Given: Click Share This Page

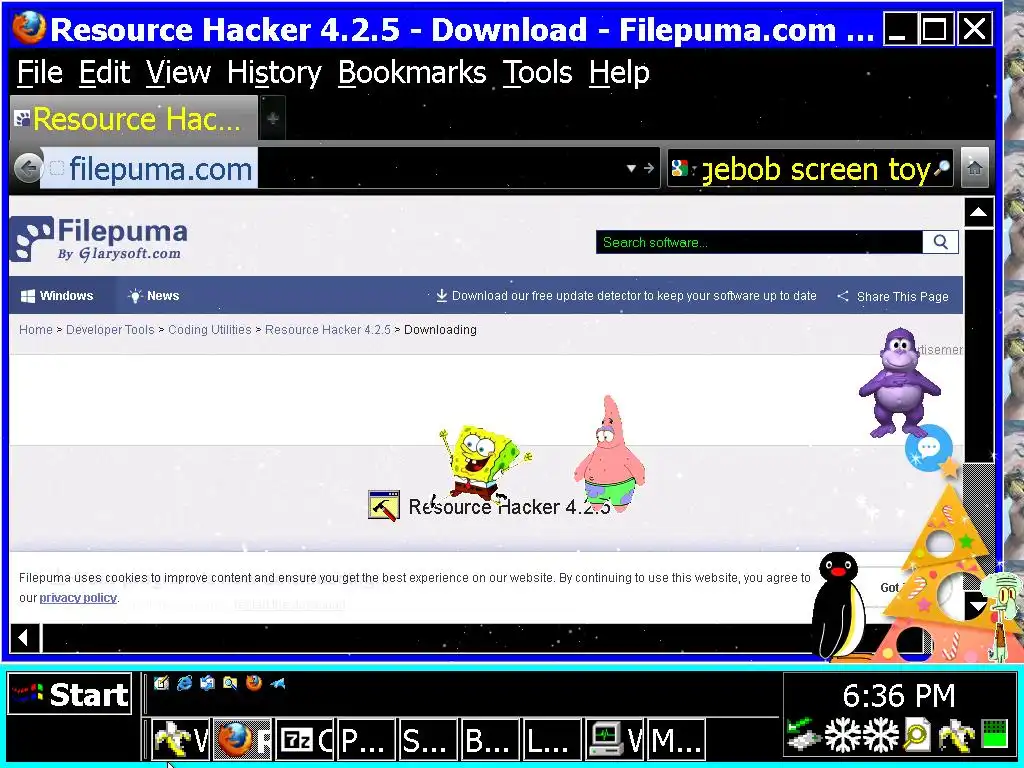Looking at the screenshot, I should coord(893,296).
